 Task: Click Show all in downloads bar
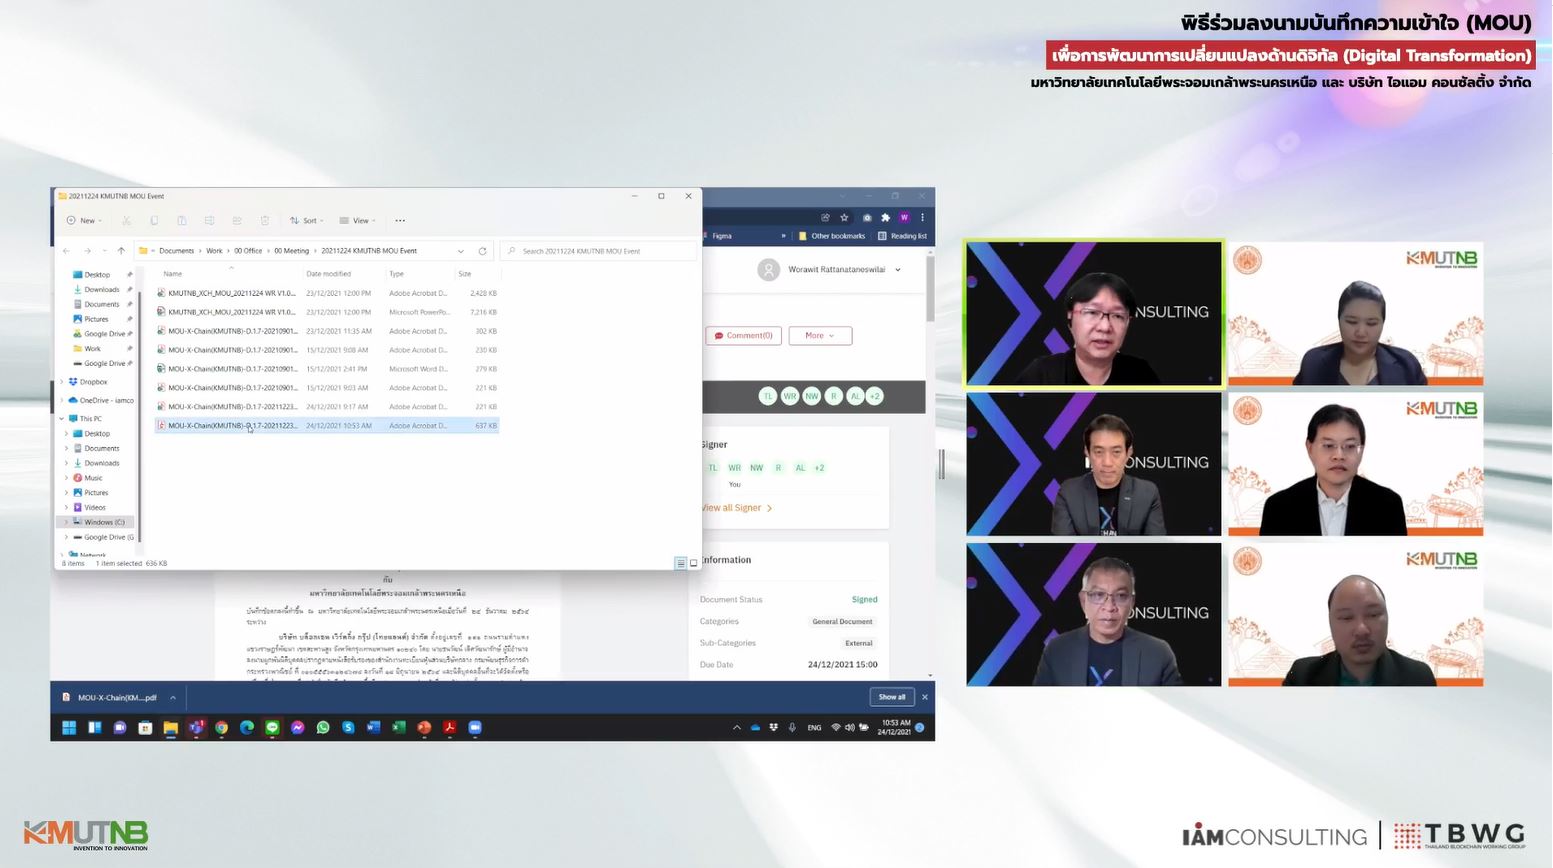892,697
